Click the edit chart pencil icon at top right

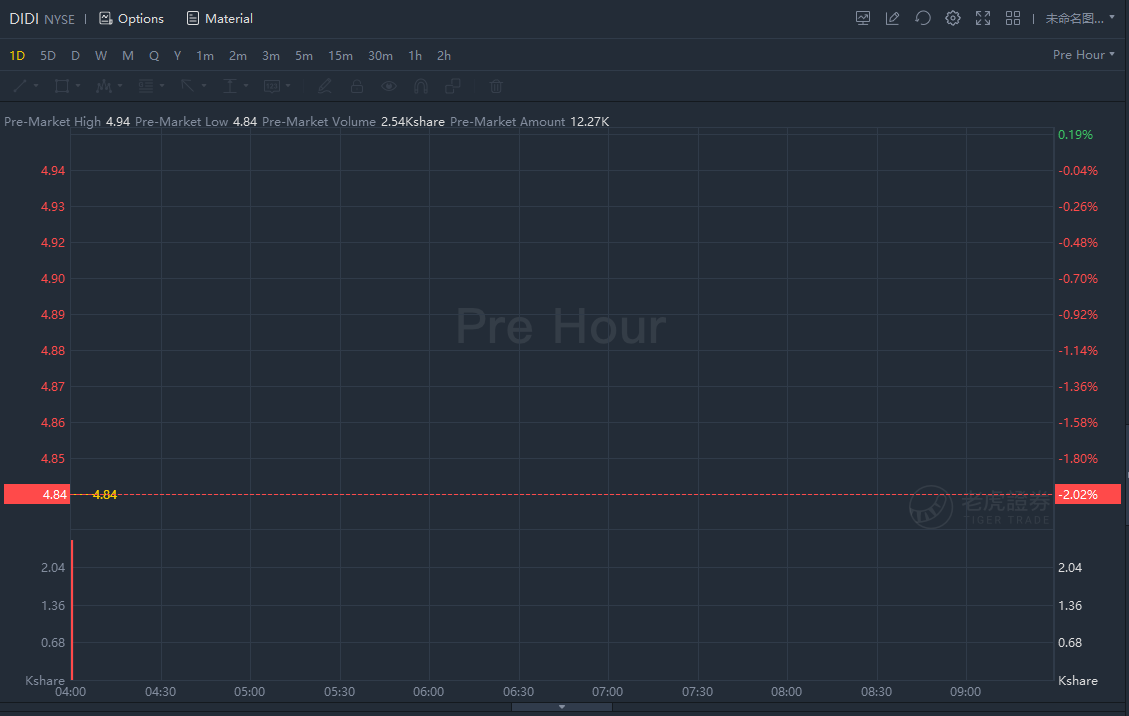(x=893, y=19)
